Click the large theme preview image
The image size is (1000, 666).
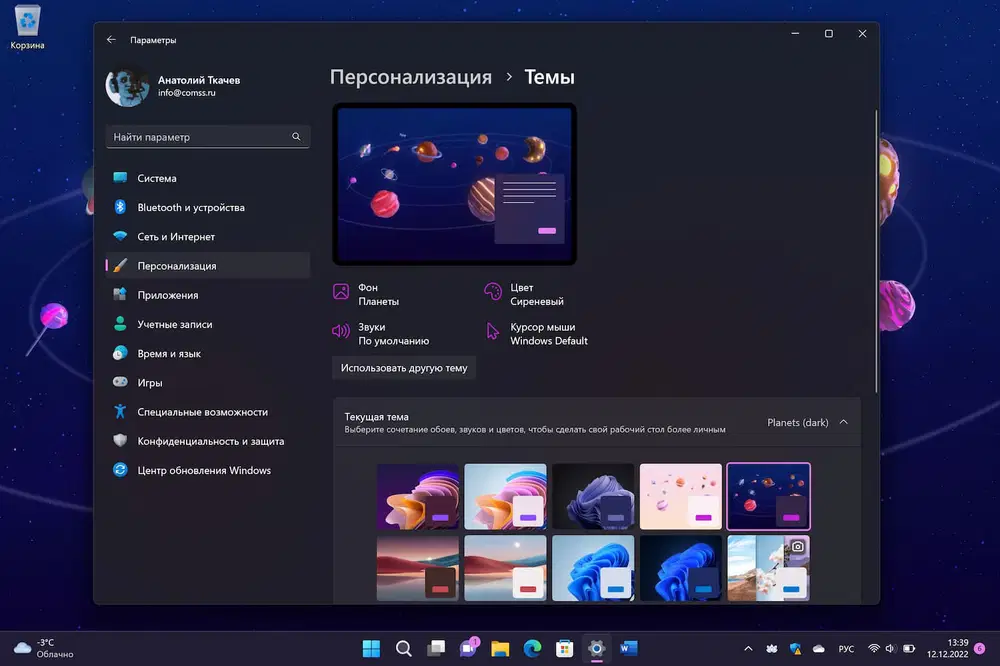tap(455, 184)
